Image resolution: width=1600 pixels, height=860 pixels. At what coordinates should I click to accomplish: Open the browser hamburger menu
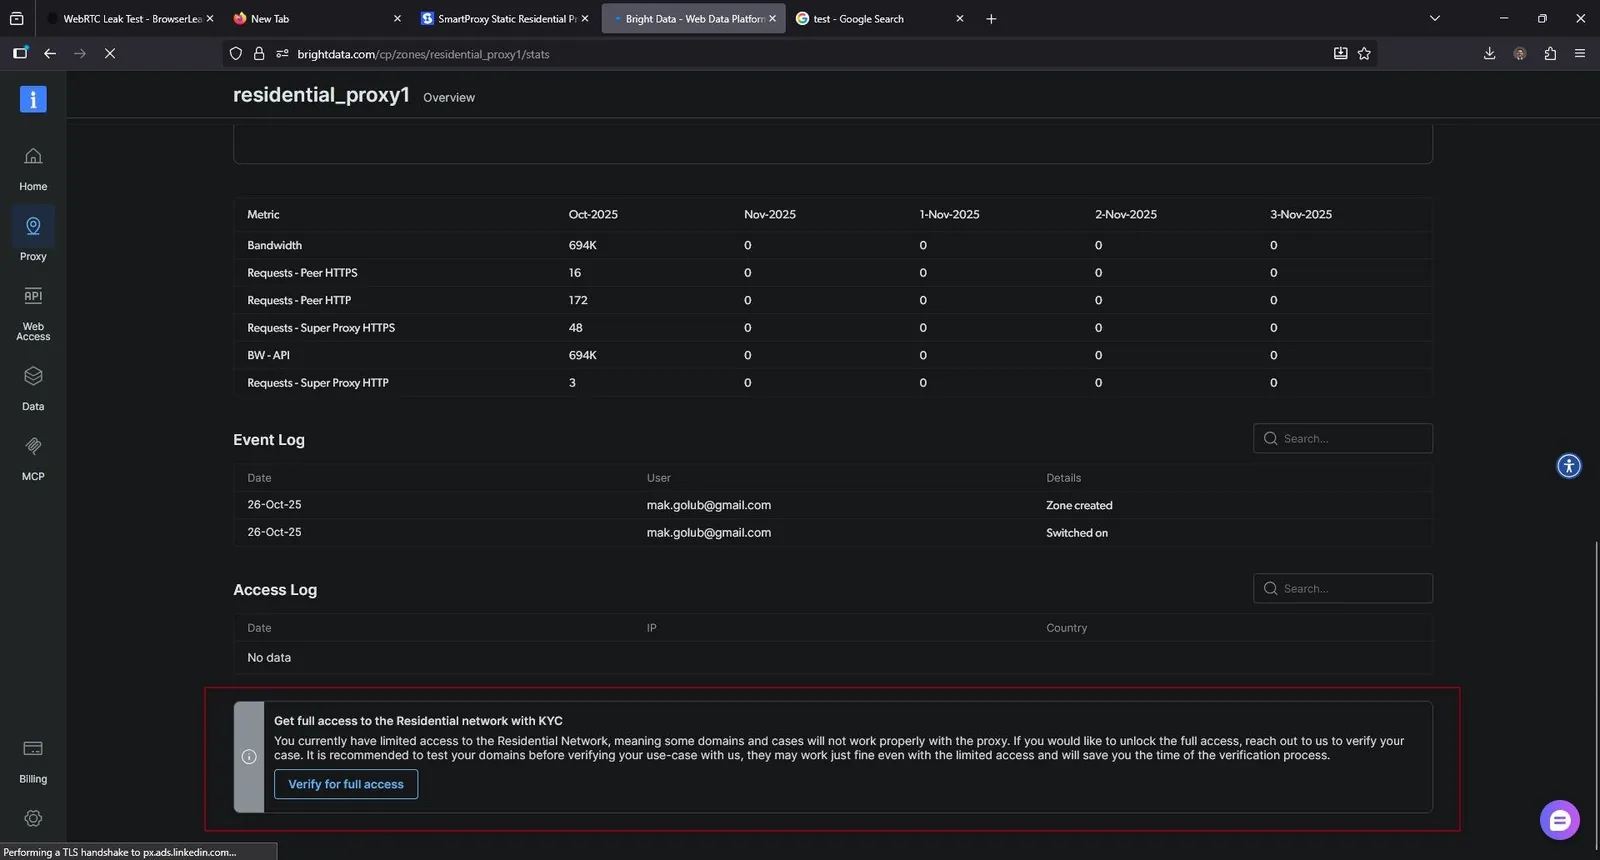click(x=1580, y=53)
